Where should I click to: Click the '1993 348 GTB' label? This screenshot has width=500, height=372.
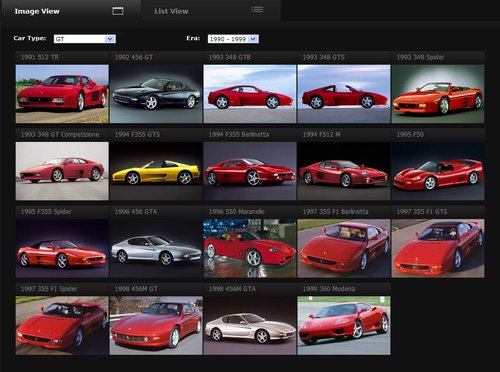click(x=229, y=57)
